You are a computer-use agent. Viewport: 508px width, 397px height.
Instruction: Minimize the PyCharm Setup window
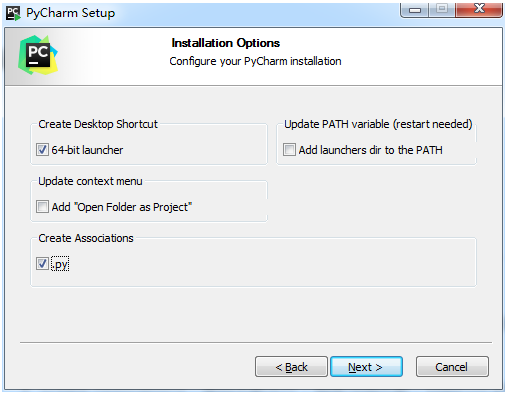pos(415,10)
